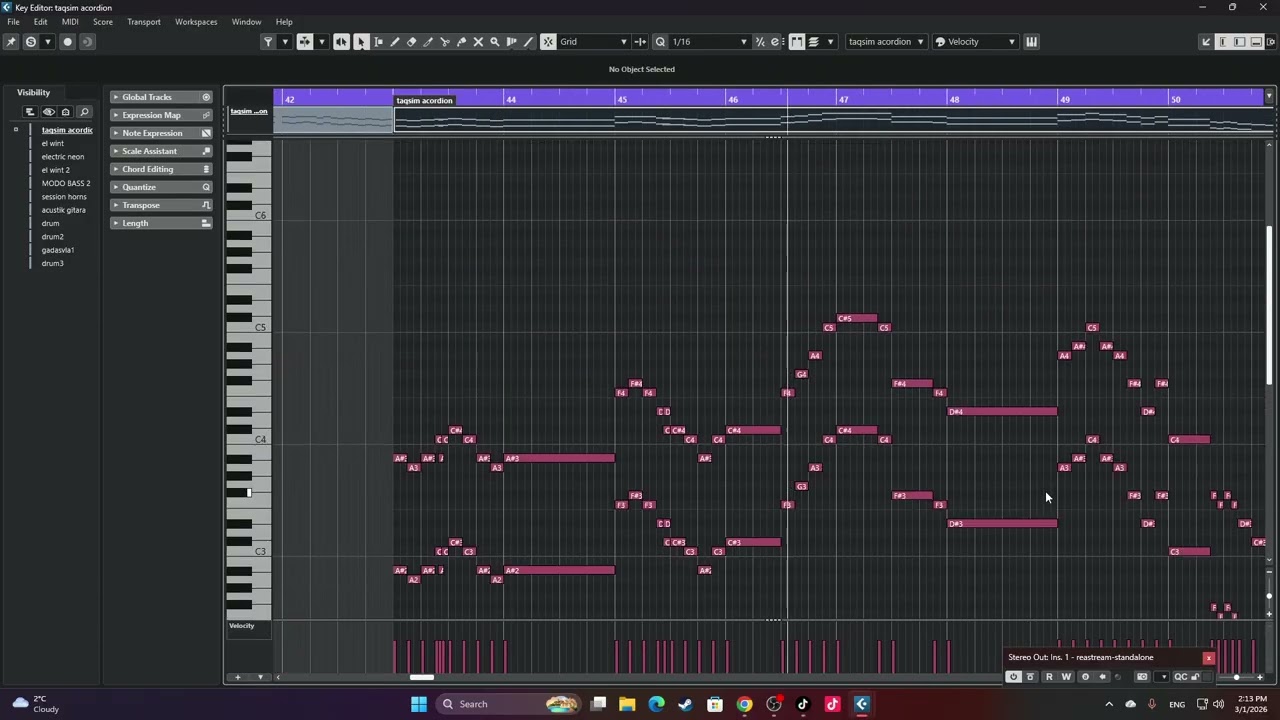Click the iterative quantize icon
Image resolution: width=1280 pixels, height=720 pixels.
pyautogui.click(x=760, y=42)
